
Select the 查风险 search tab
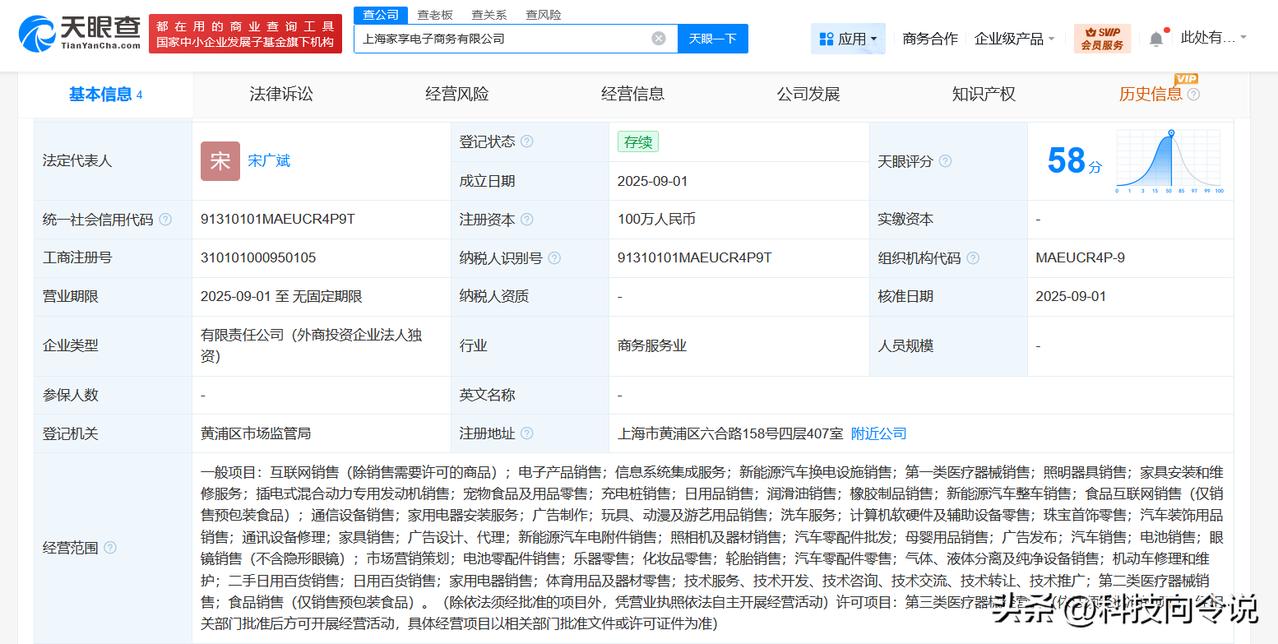point(543,15)
